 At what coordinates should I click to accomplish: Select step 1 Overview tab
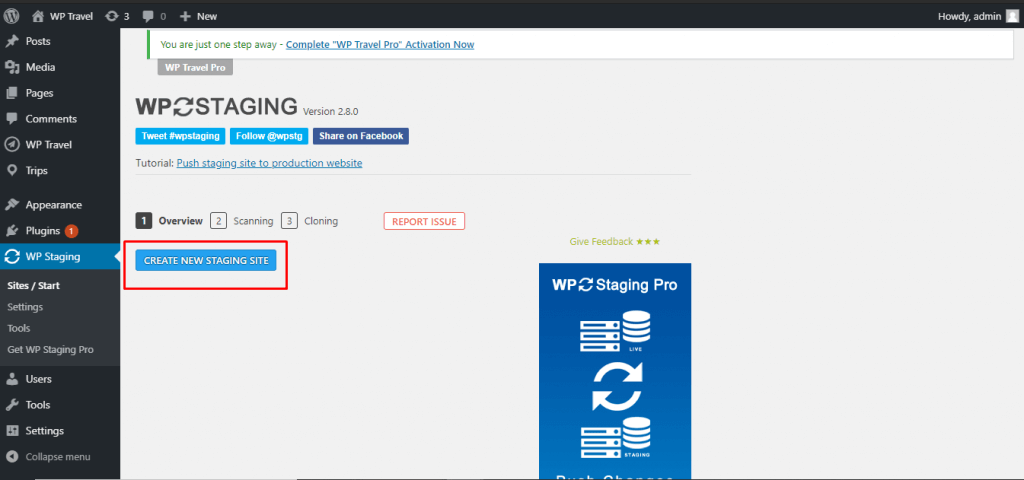(170, 221)
